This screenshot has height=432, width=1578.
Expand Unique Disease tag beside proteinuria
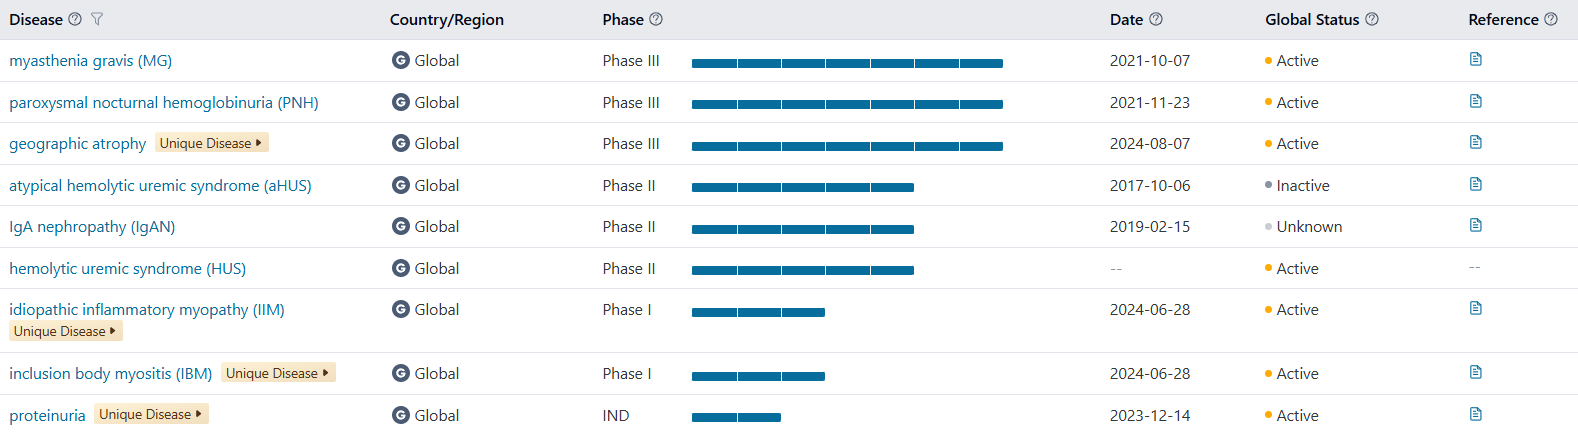tap(151, 414)
